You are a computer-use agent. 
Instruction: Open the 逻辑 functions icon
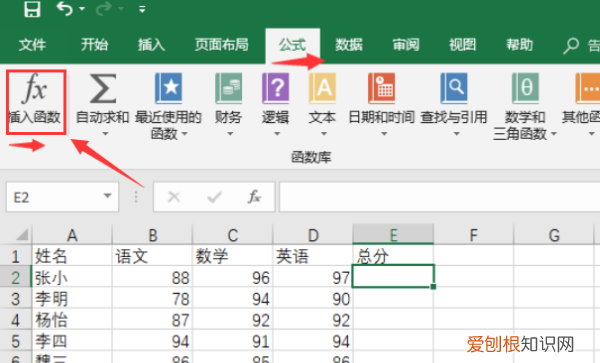pyautogui.click(x=276, y=89)
